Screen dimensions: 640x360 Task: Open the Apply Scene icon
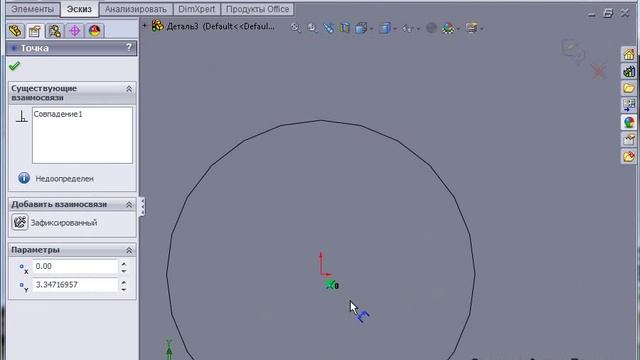(448, 28)
